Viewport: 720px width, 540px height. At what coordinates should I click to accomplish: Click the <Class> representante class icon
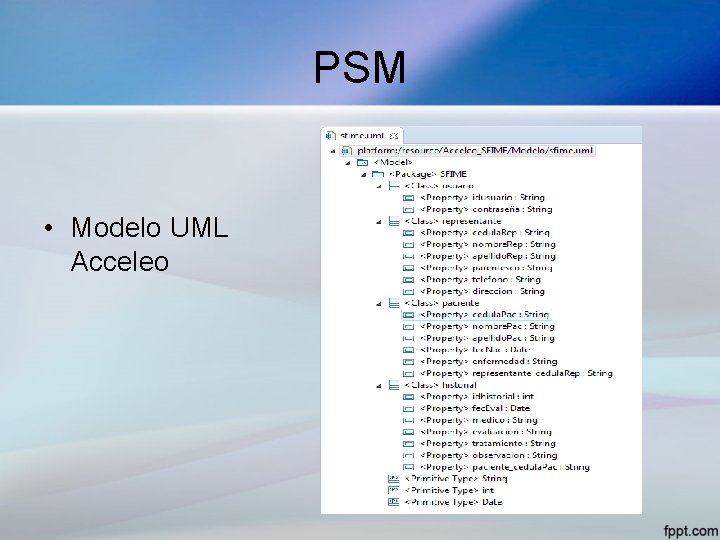394,221
